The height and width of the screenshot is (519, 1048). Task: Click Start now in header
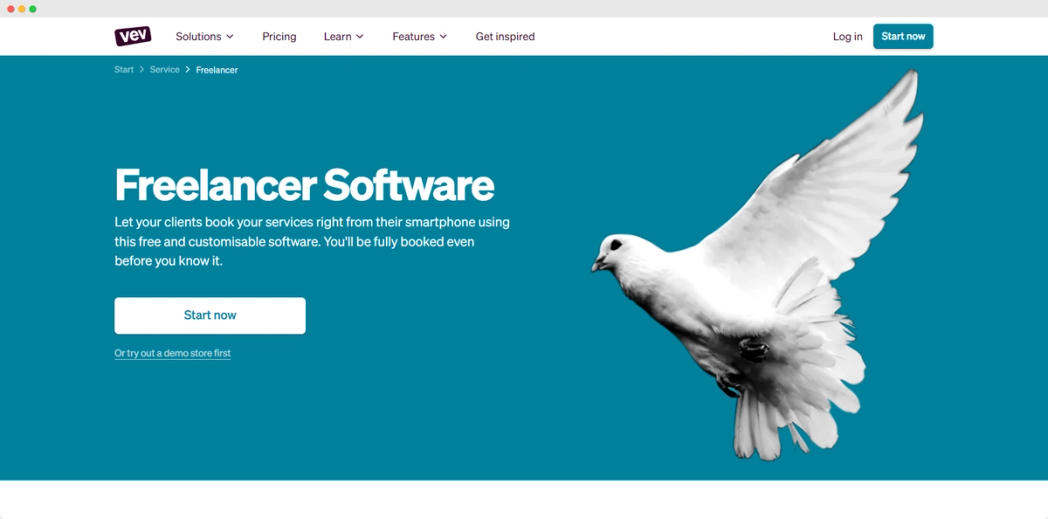[903, 37]
